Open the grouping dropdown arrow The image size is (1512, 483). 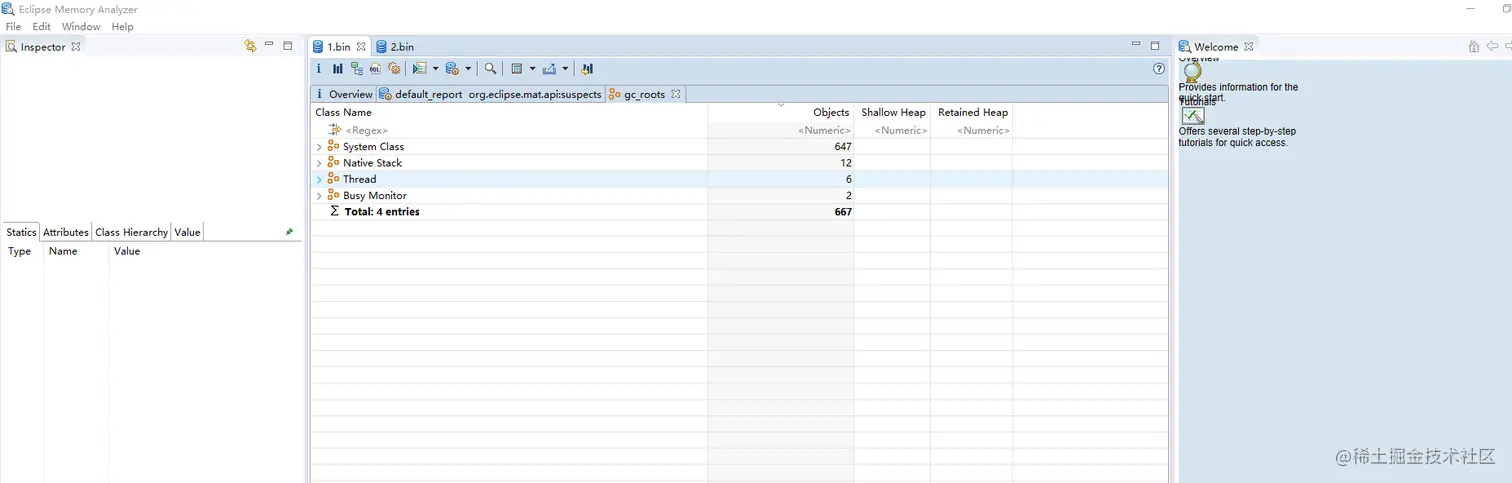tap(532, 69)
